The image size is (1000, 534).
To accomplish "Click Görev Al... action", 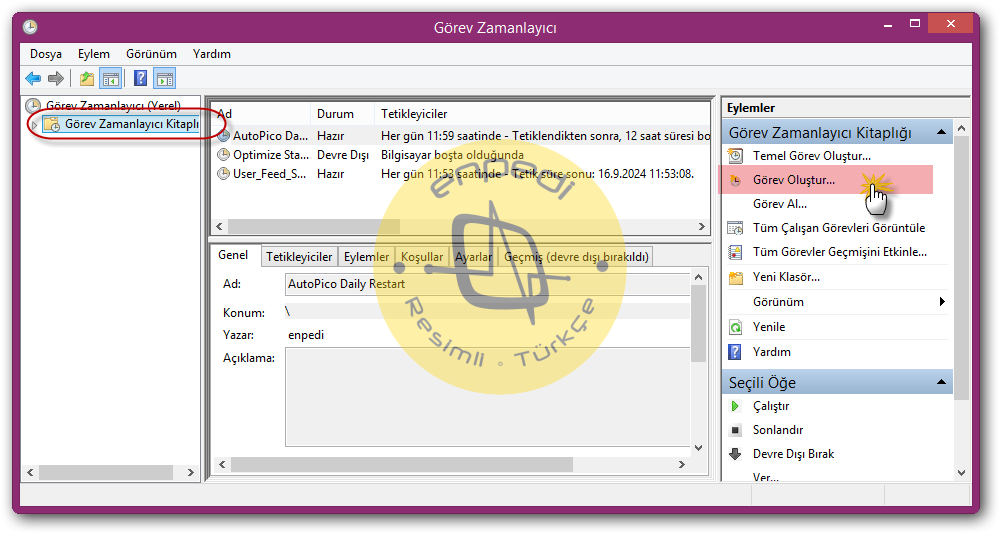I will (779, 204).
